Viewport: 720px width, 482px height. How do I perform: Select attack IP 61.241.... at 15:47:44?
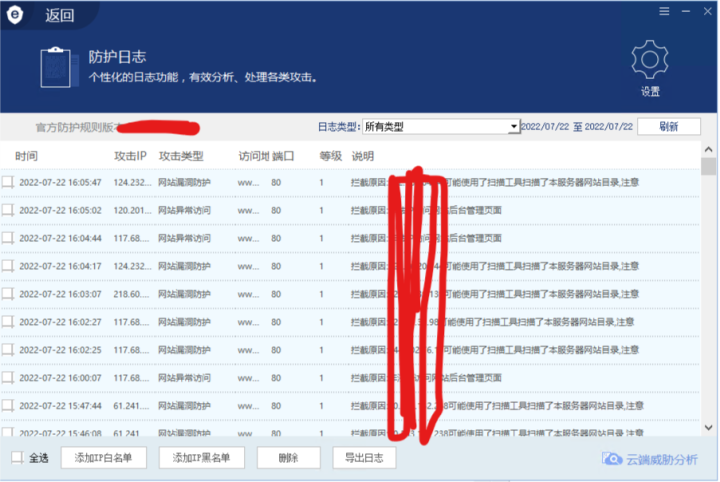click(131, 406)
